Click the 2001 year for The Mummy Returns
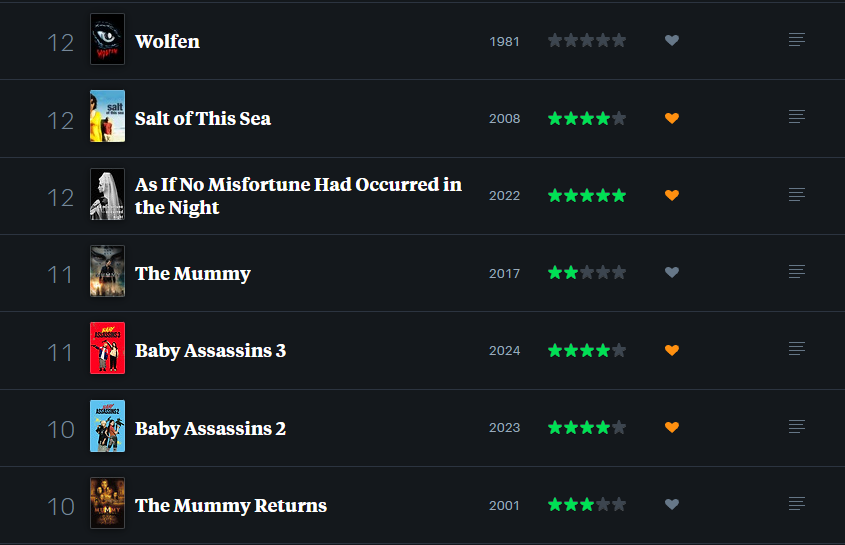Image resolution: width=845 pixels, height=545 pixels. point(504,506)
